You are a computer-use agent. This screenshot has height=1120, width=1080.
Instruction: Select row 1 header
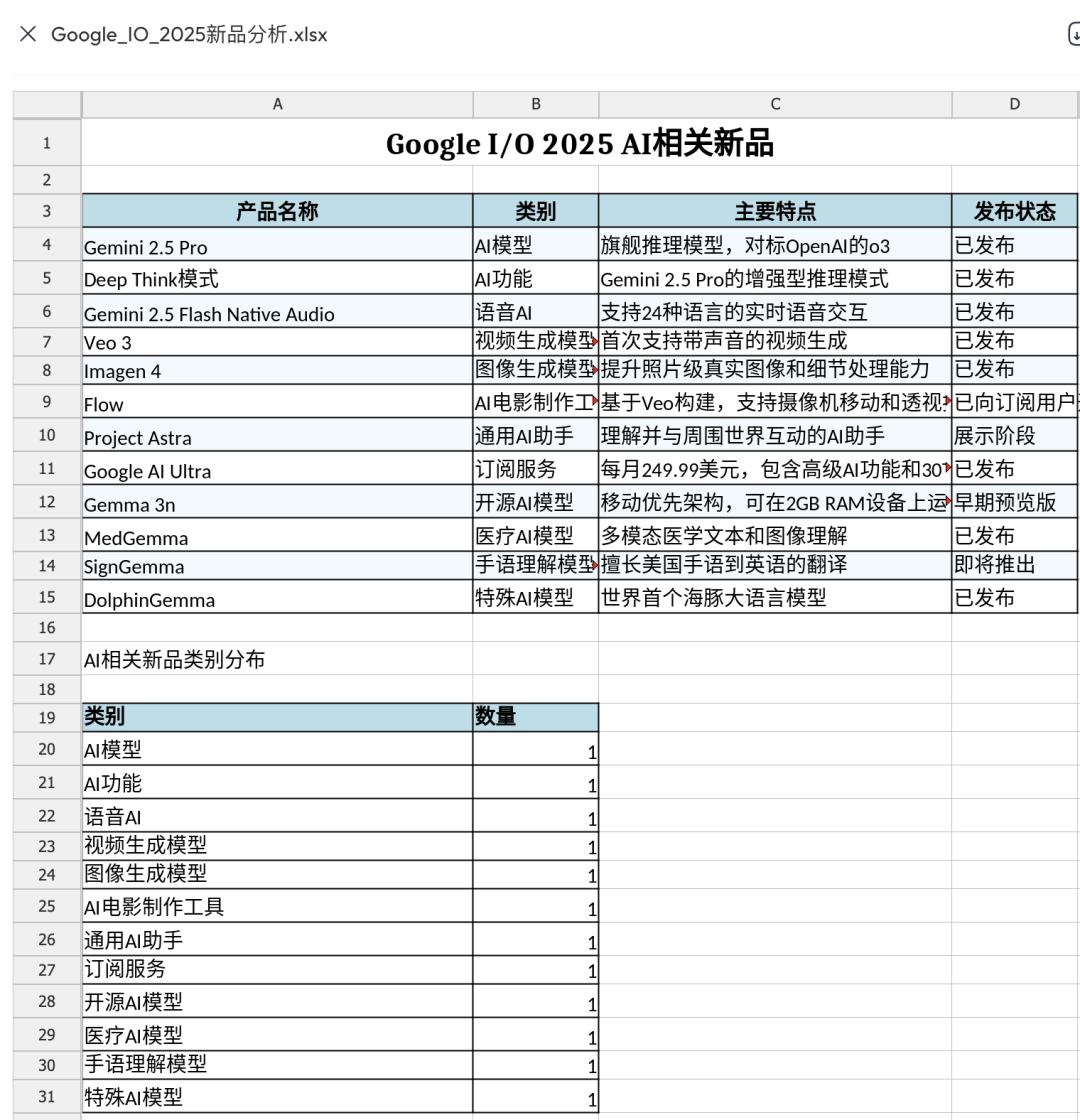click(47, 143)
